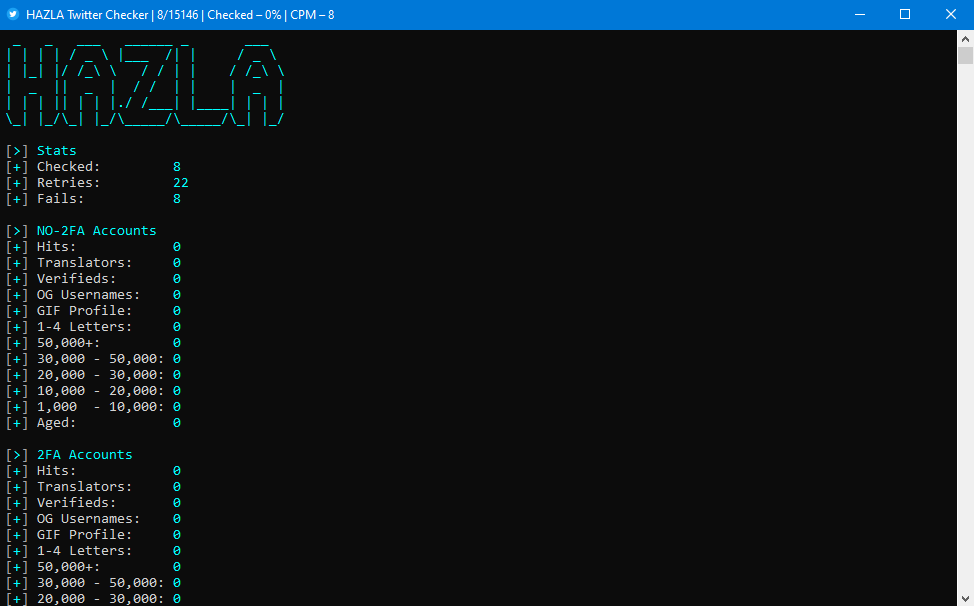Viewport: 974px width, 606px height.
Task: Minimize the HAZLA Twitter Checker window
Action: (x=860, y=14)
